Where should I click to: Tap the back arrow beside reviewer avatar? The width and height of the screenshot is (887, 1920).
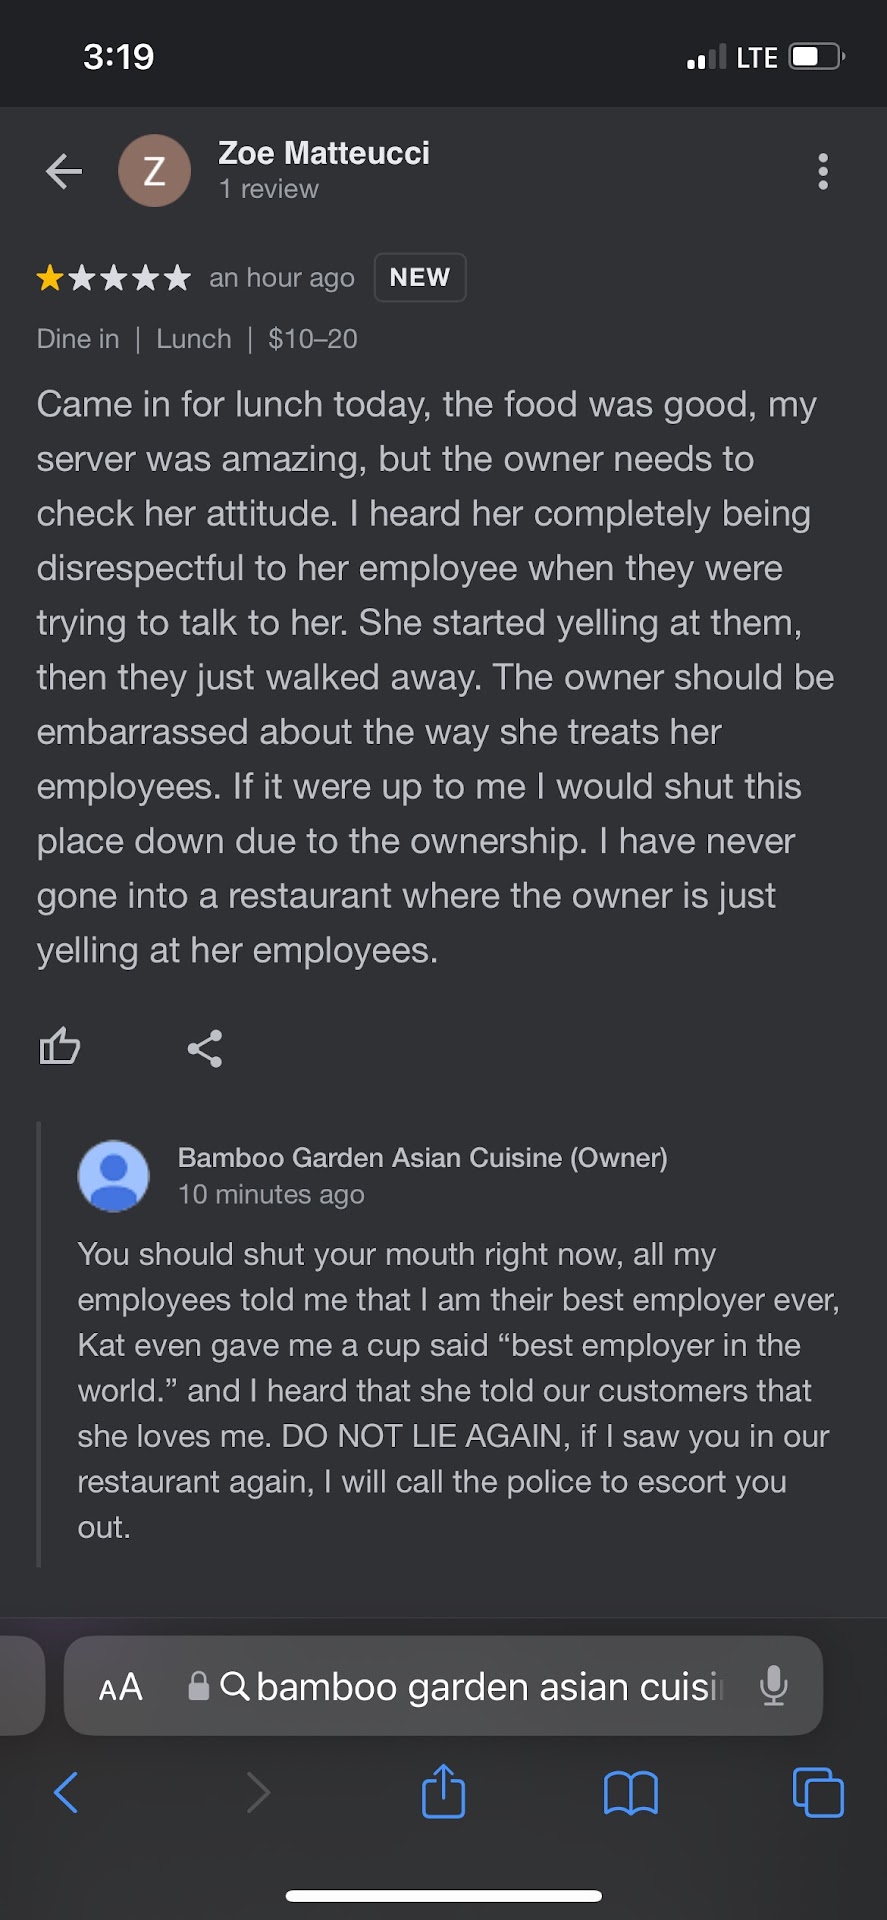pyautogui.click(x=64, y=171)
